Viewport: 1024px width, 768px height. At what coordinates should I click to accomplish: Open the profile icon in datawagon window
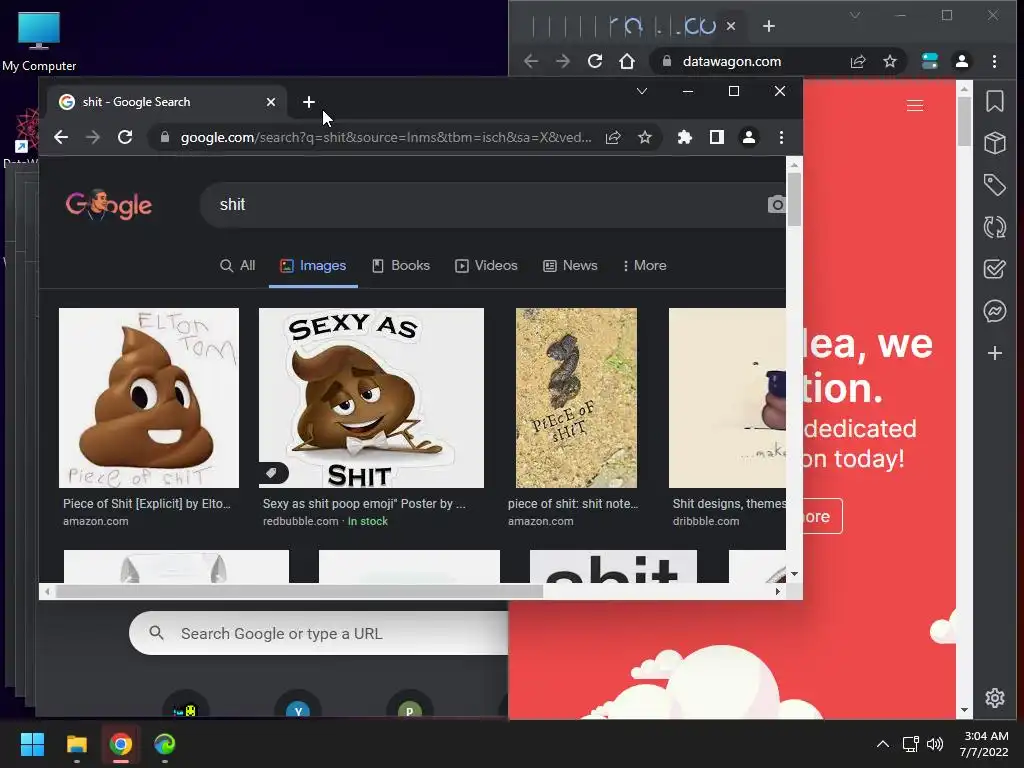click(961, 61)
